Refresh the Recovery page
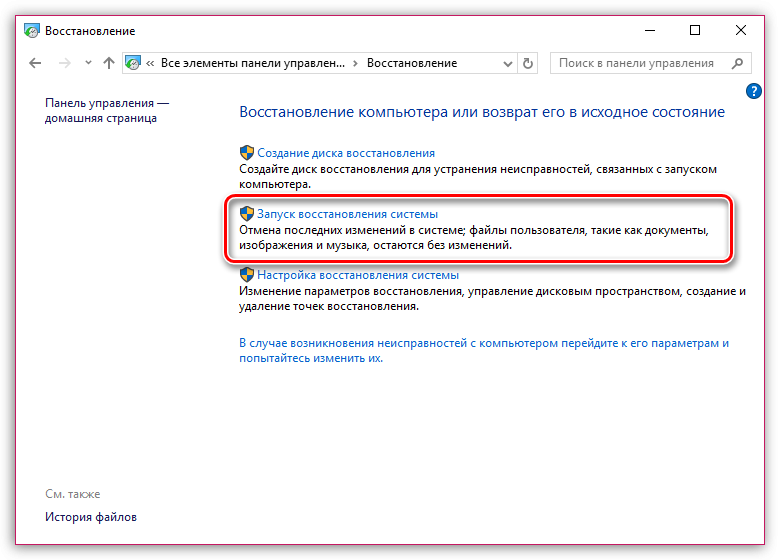This screenshot has width=780, height=560. coord(528,63)
